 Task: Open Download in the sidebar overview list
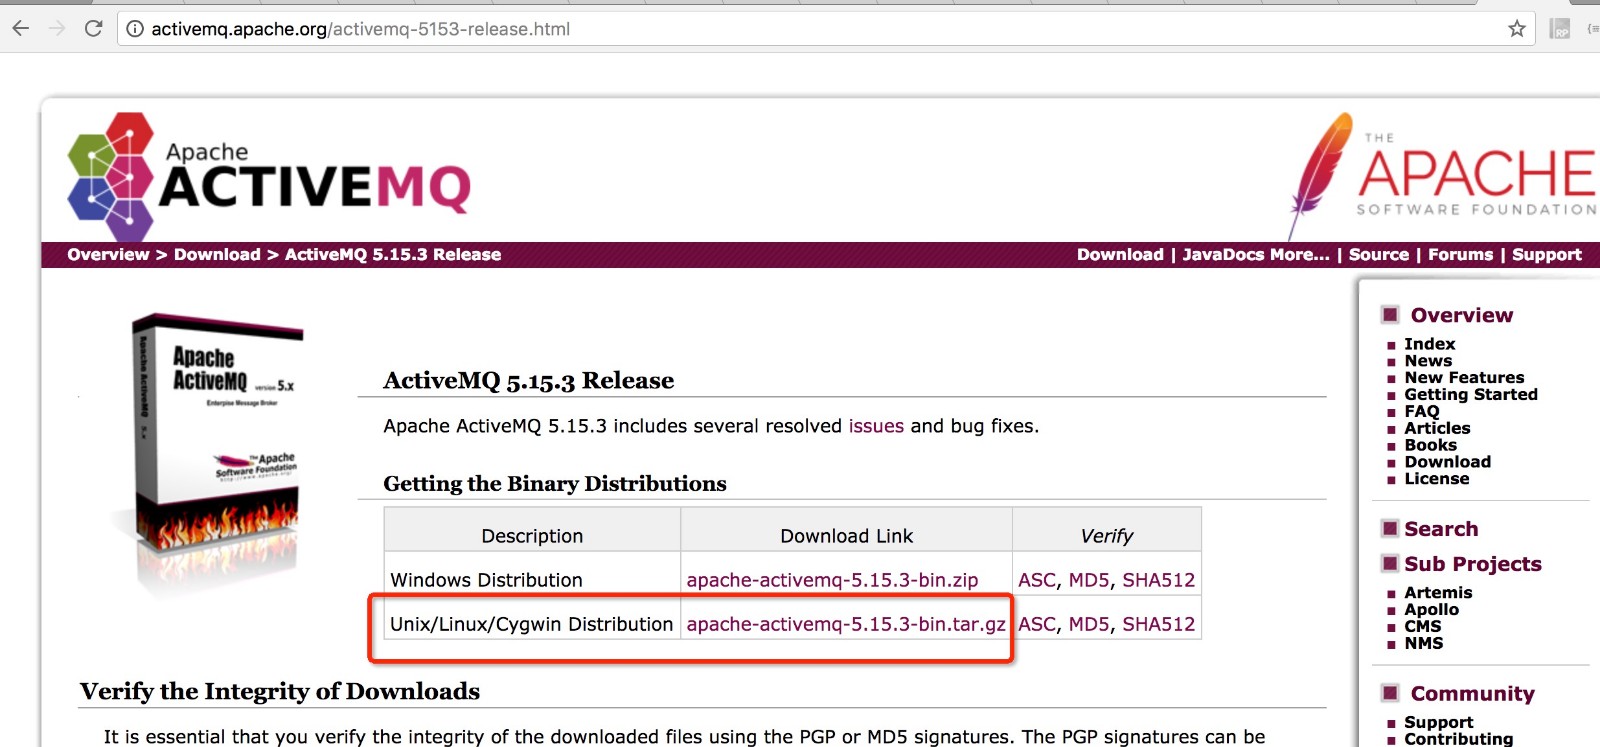click(x=1447, y=462)
